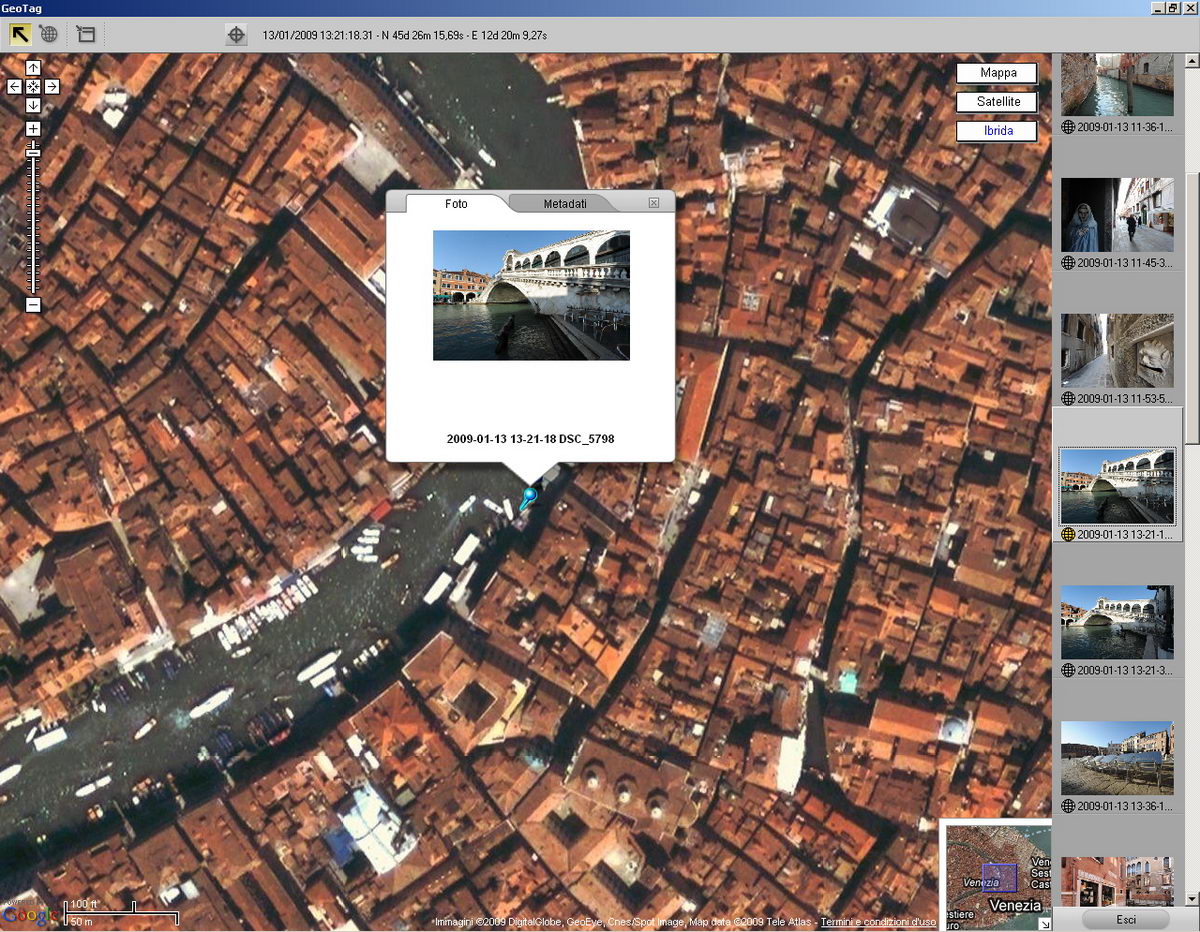Pan the map right with arrow control
The height and width of the screenshot is (932, 1200).
click(52, 86)
